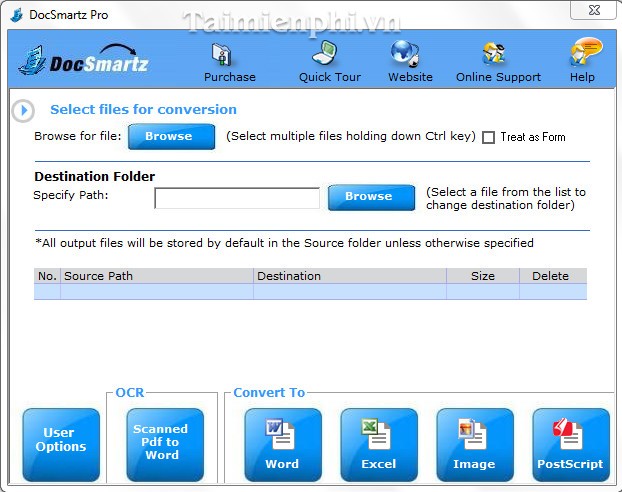Enable the Treat as Form checkbox
The image size is (622, 492).
point(488,137)
